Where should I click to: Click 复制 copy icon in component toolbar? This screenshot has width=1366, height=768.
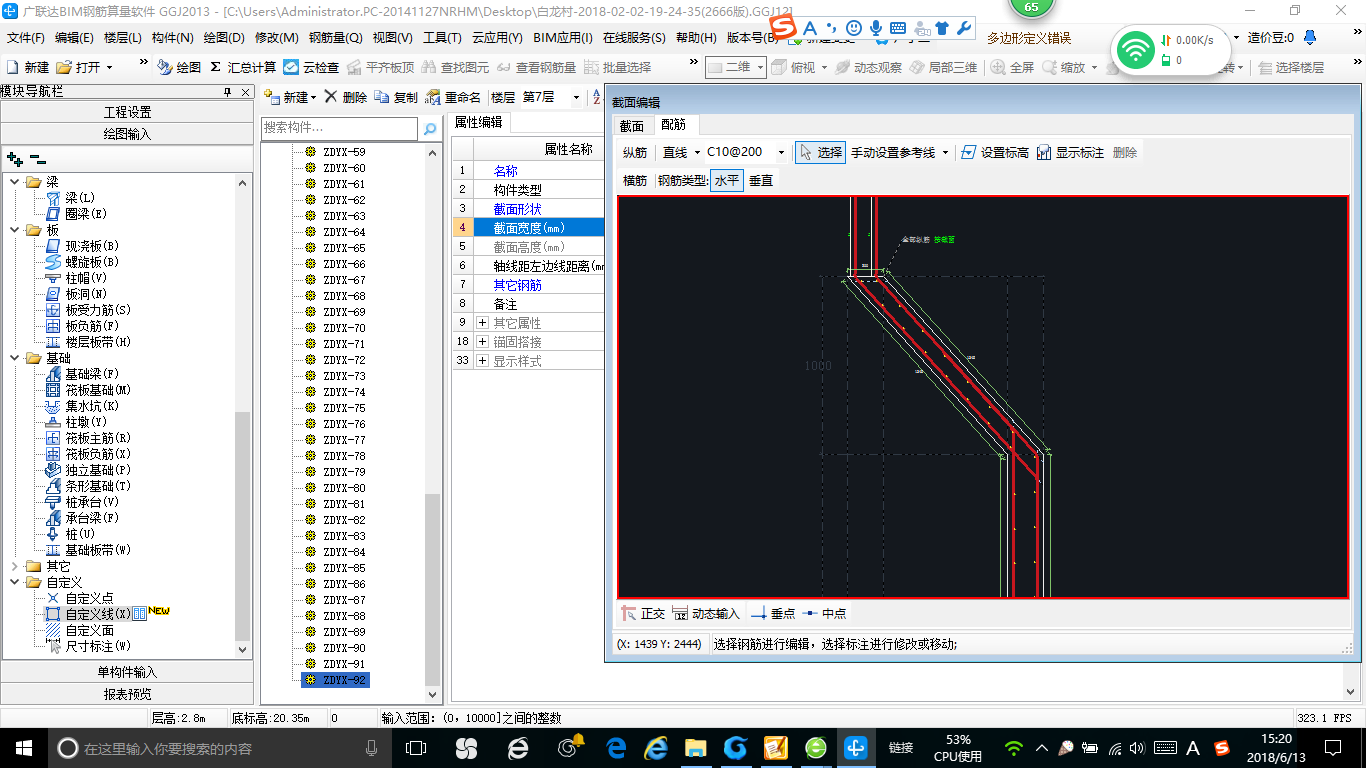click(382, 97)
